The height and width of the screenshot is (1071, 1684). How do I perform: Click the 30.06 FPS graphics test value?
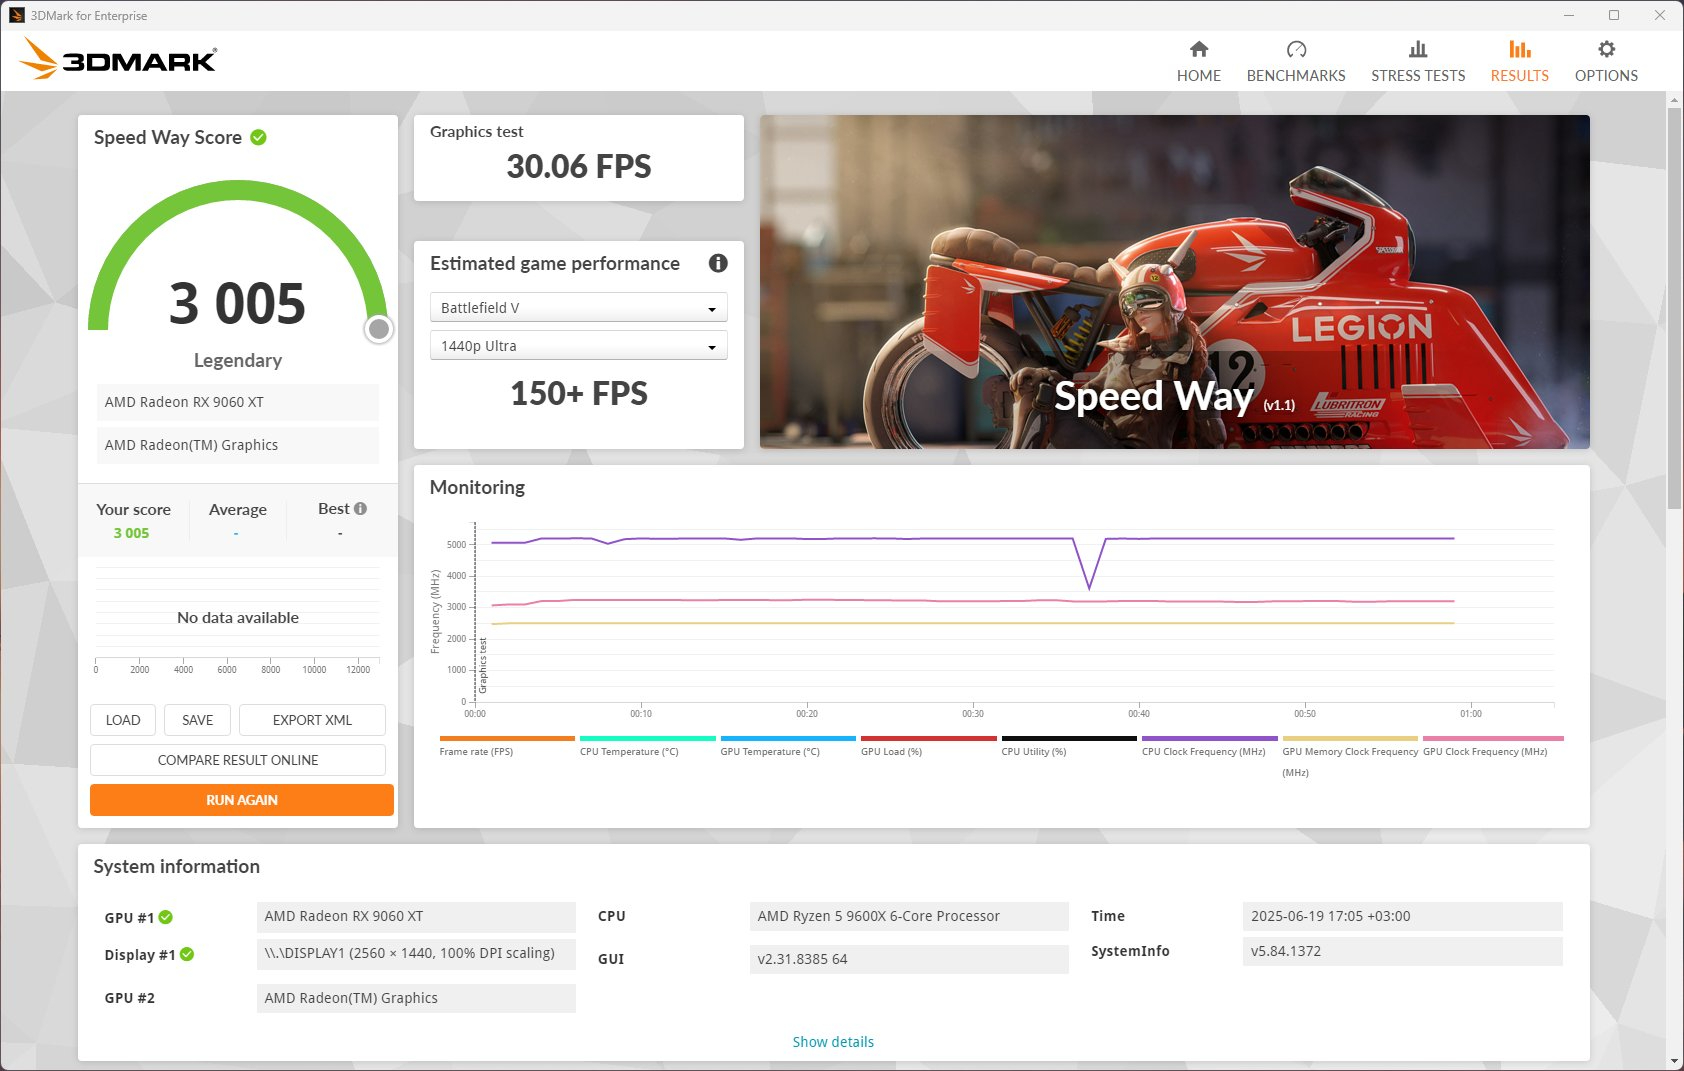pyautogui.click(x=579, y=166)
